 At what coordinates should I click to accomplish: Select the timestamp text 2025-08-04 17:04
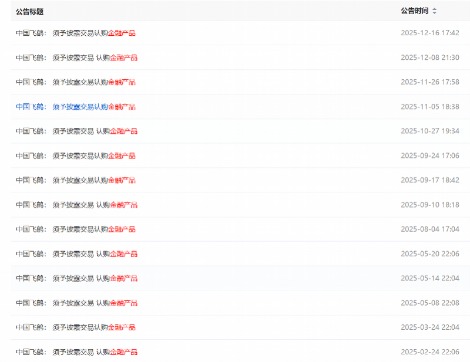point(430,229)
